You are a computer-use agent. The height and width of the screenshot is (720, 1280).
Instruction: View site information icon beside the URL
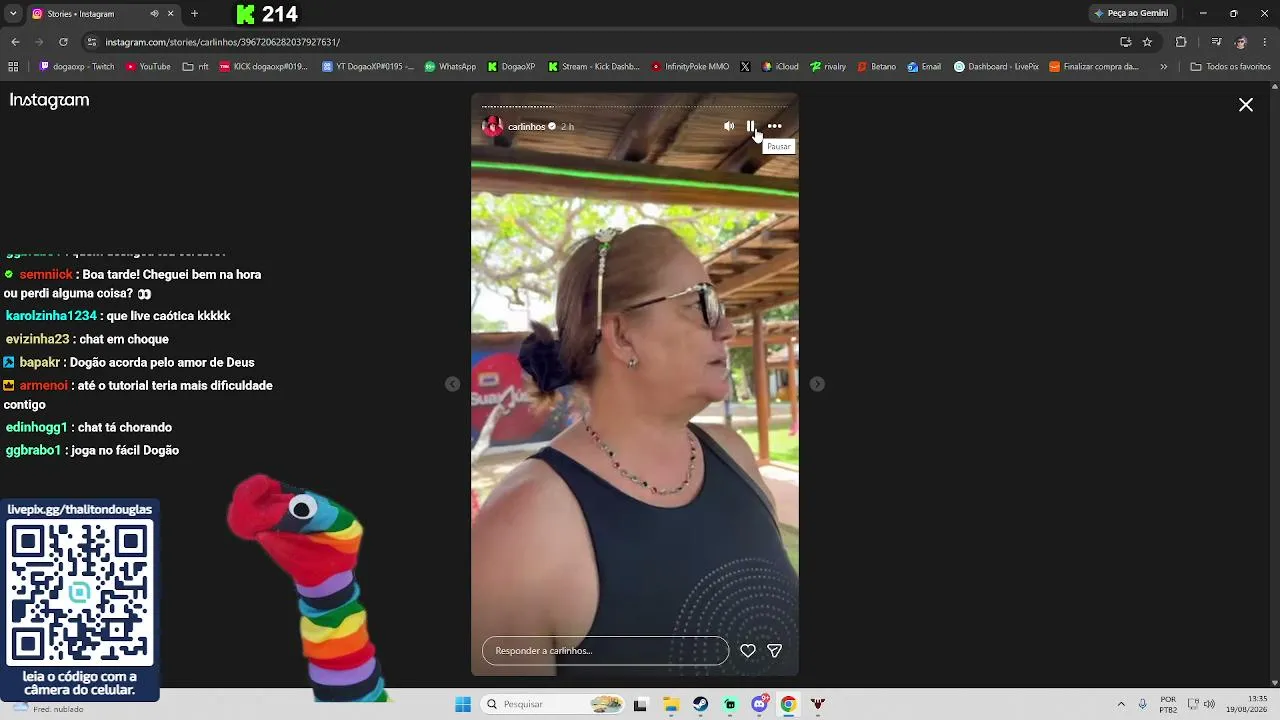pos(92,42)
